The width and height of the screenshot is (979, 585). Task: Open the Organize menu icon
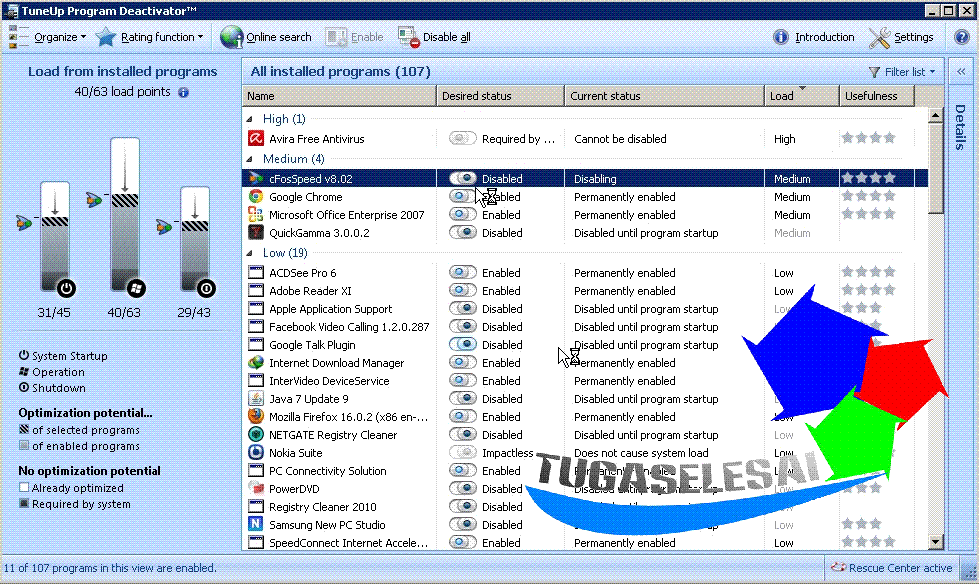pos(18,37)
